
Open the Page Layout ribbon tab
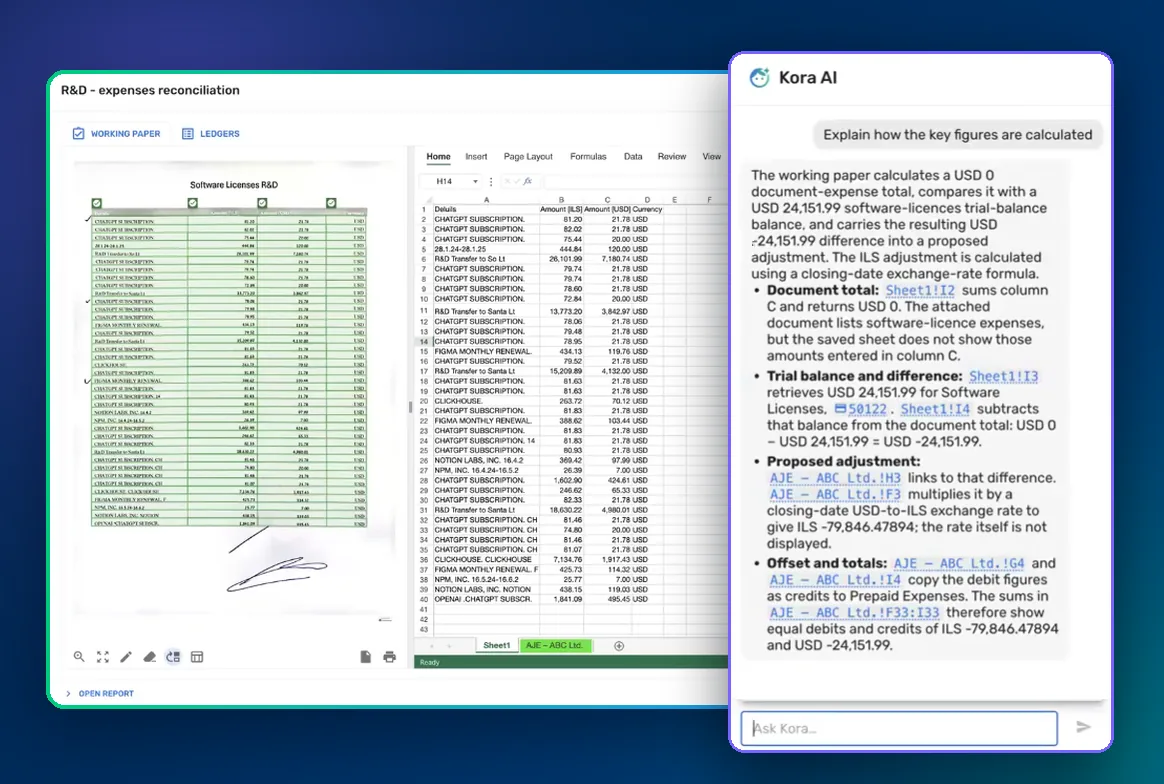pyautogui.click(x=528, y=157)
